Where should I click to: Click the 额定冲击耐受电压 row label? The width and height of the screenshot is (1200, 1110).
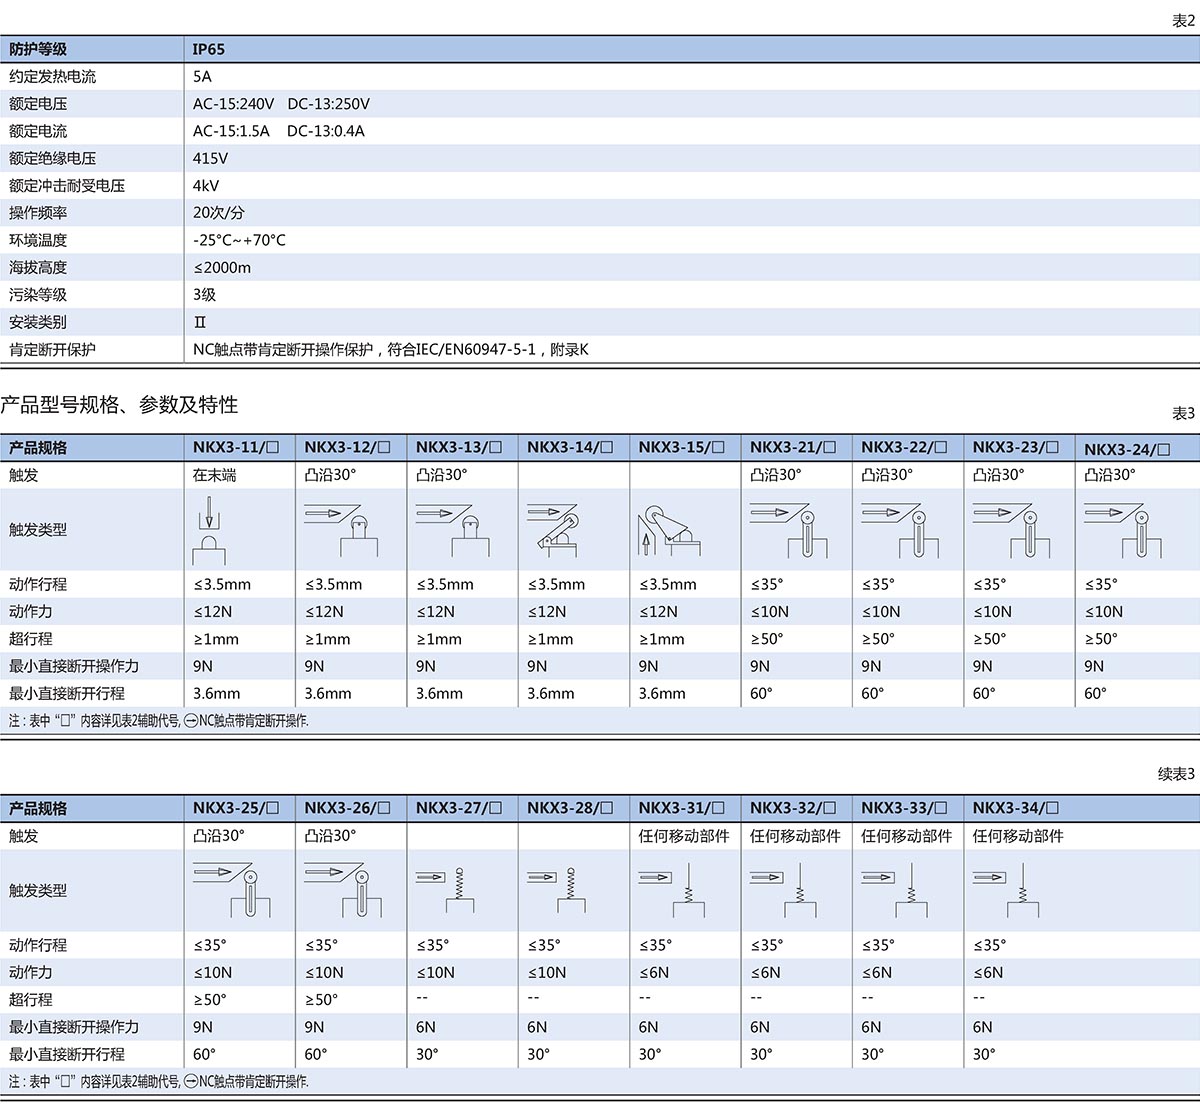pos(67,185)
